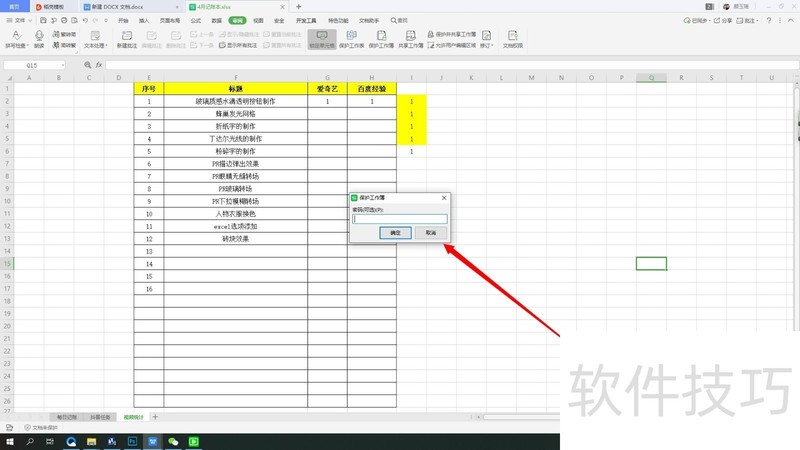The image size is (800, 450).
Task: Click the OK (确定) button in the dialog
Action: 395,233
